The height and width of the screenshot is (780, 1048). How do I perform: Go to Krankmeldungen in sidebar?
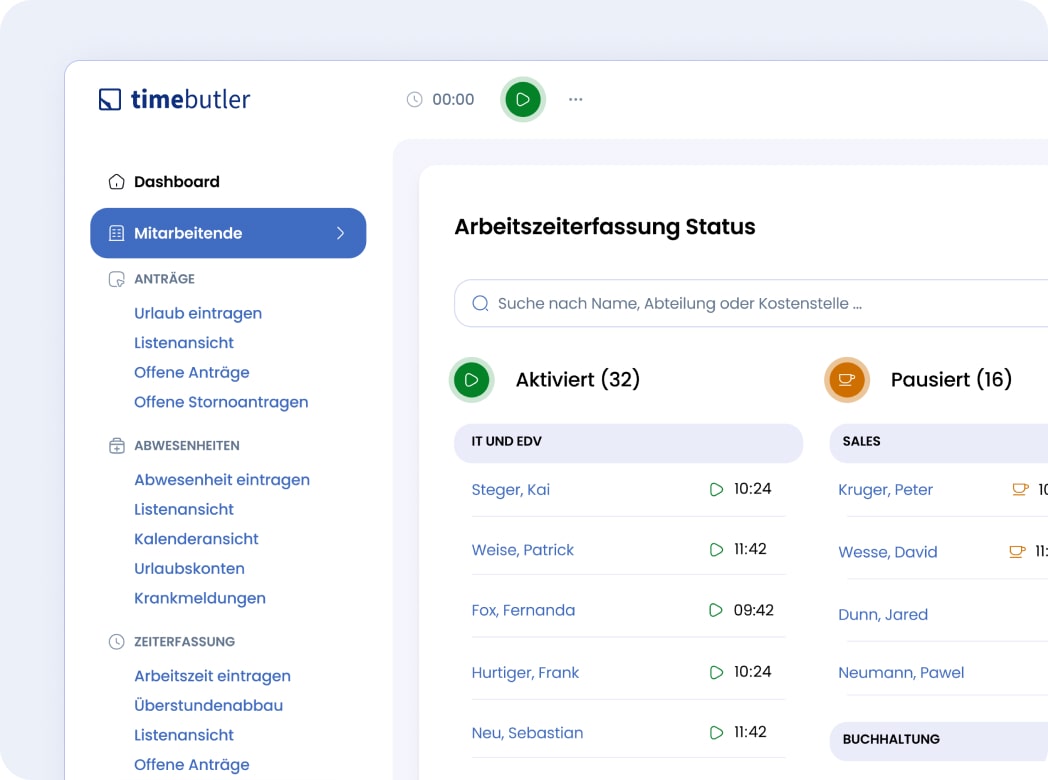[x=200, y=598]
